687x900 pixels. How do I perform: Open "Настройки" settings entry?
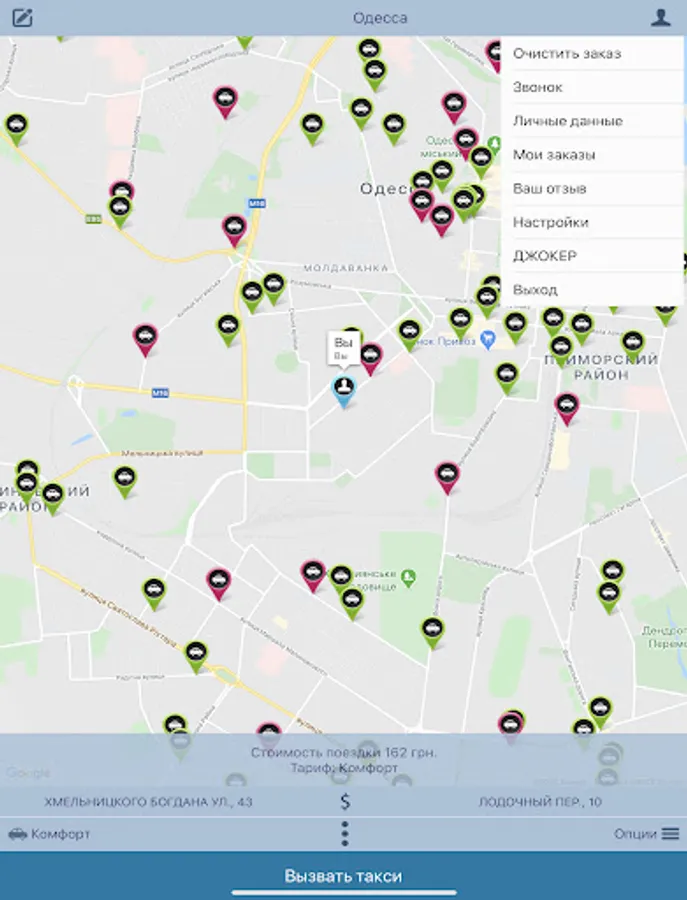pos(593,222)
